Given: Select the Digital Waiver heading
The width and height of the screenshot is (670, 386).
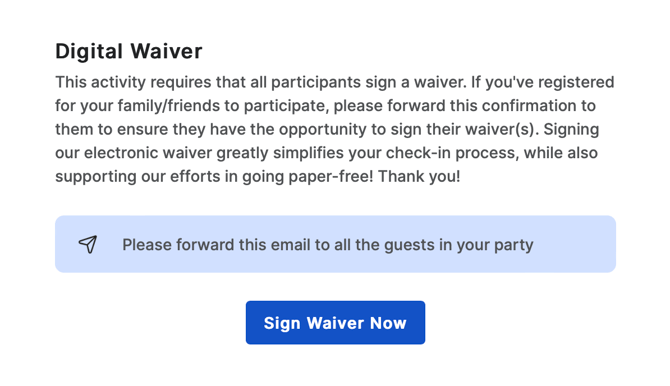Looking at the screenshot, I should [x=129, y=51].
